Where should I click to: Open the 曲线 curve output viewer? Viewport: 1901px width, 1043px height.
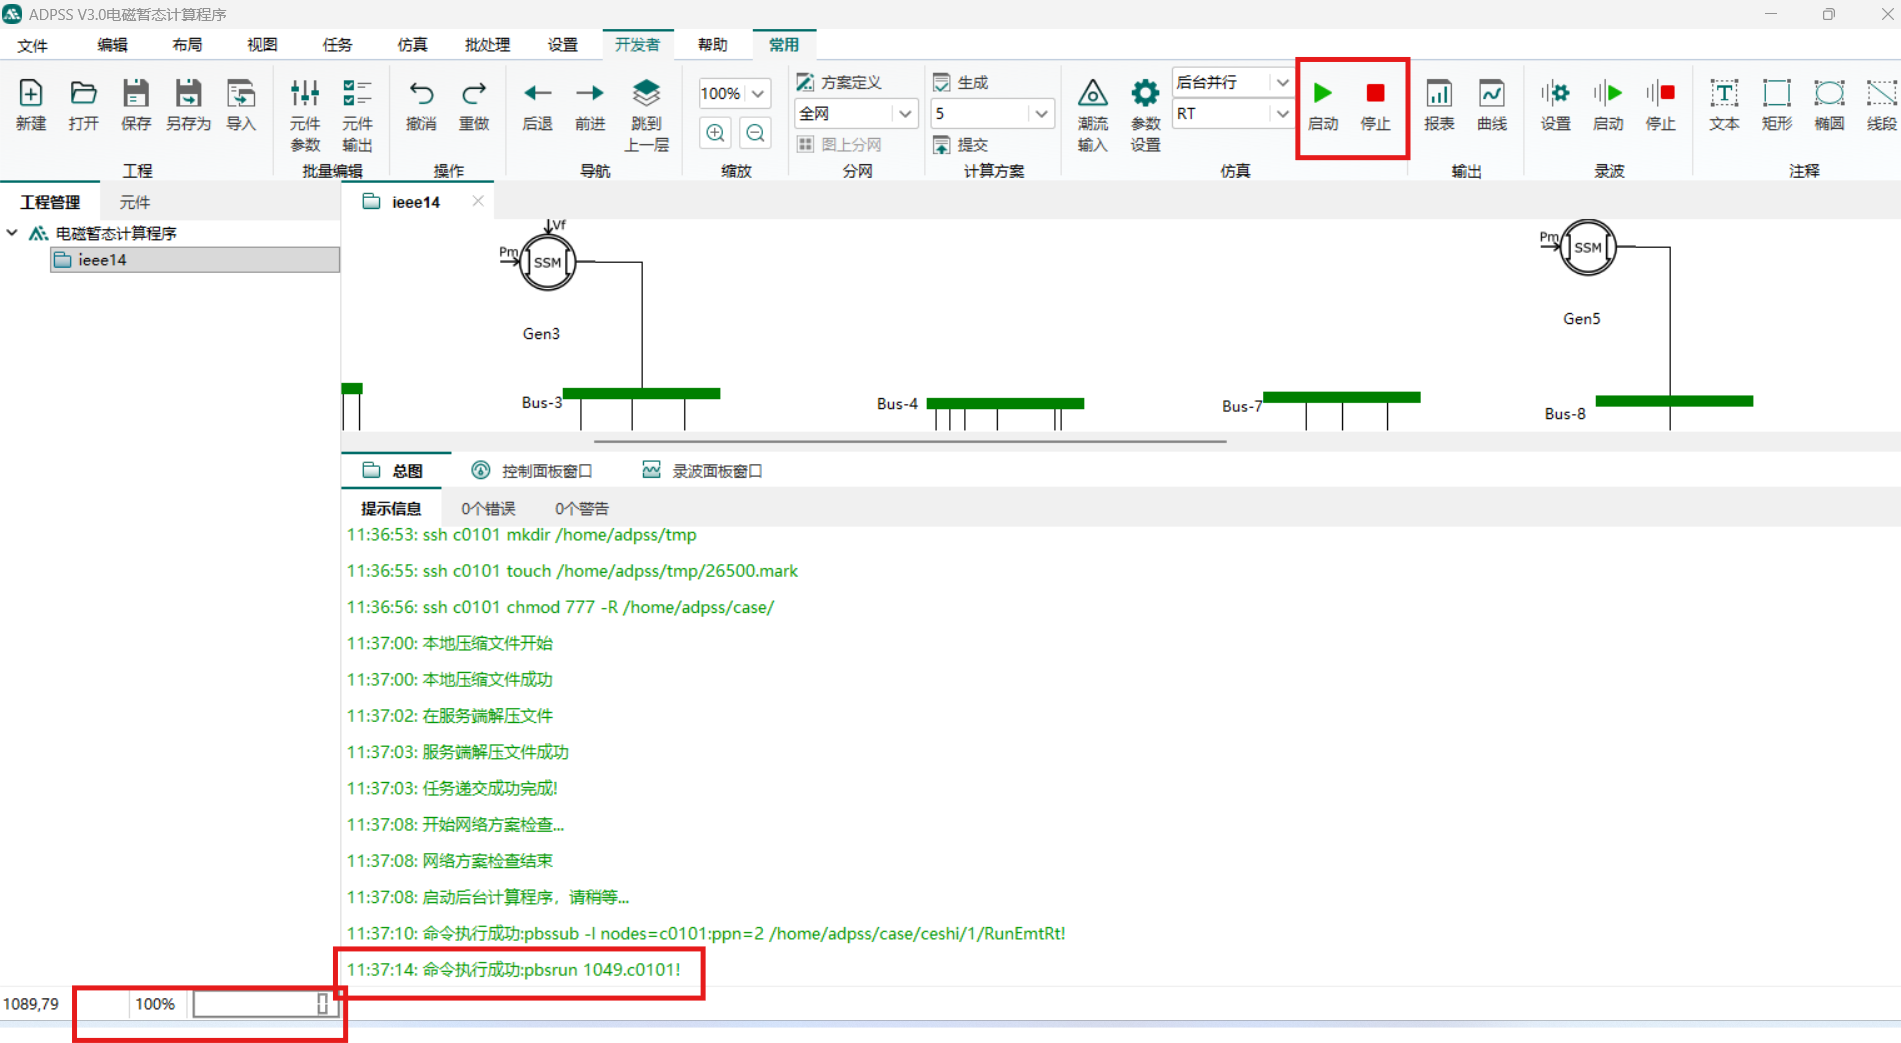(x=1491, y=104)
